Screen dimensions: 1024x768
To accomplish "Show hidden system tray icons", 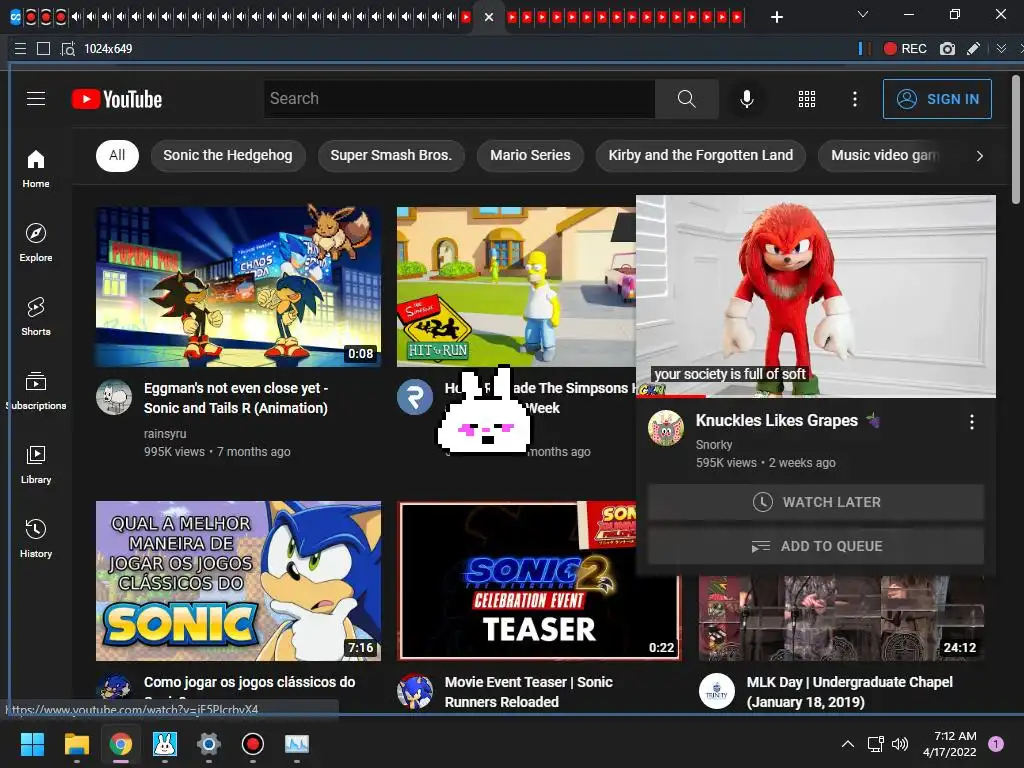I will tap(848, 744).
